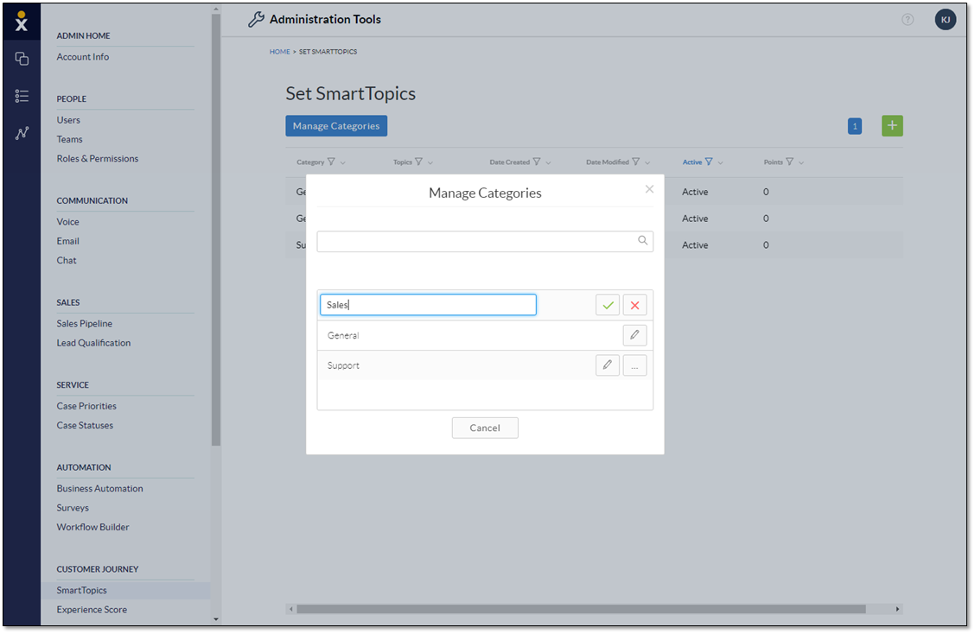974x633 pixels.
Task: Open the help question mark icon
Action: click(907, 19)
